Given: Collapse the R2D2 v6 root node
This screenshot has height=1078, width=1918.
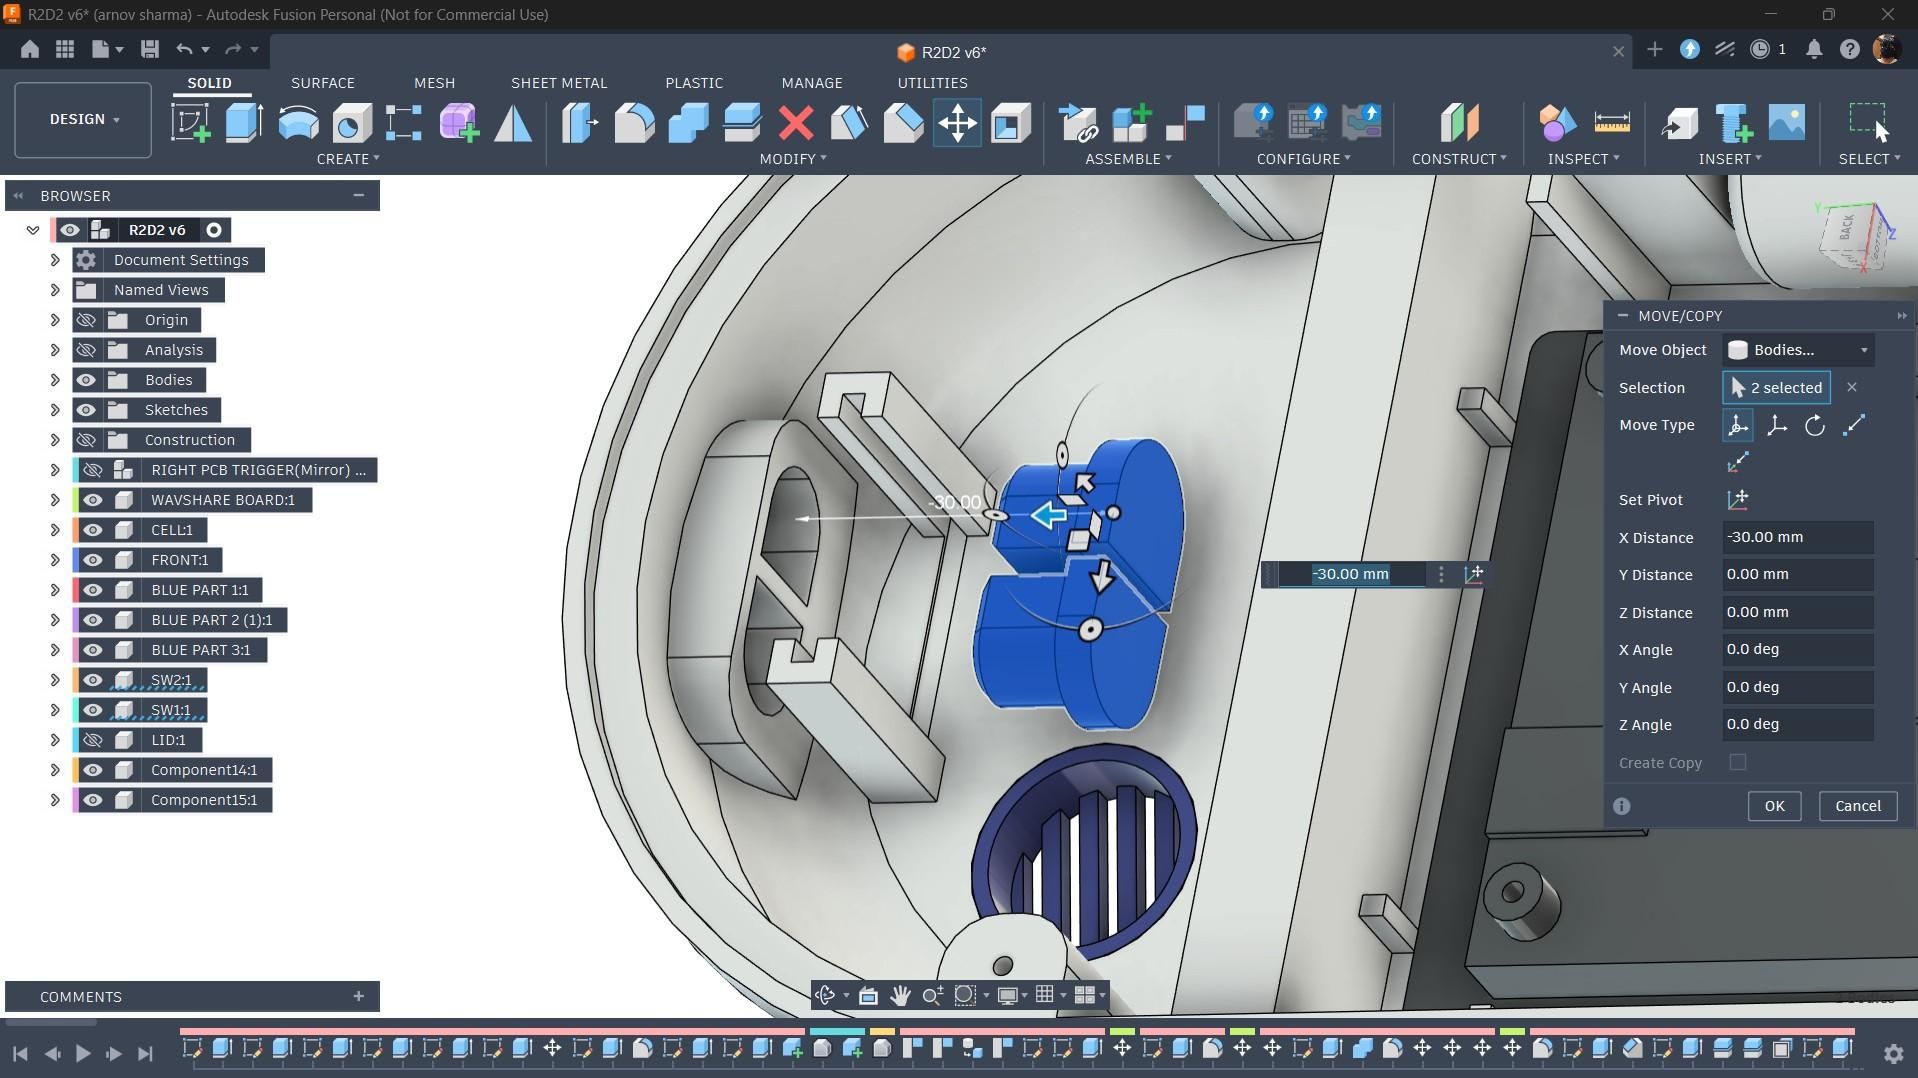Looking at the screenshot, I should [33, 230].
